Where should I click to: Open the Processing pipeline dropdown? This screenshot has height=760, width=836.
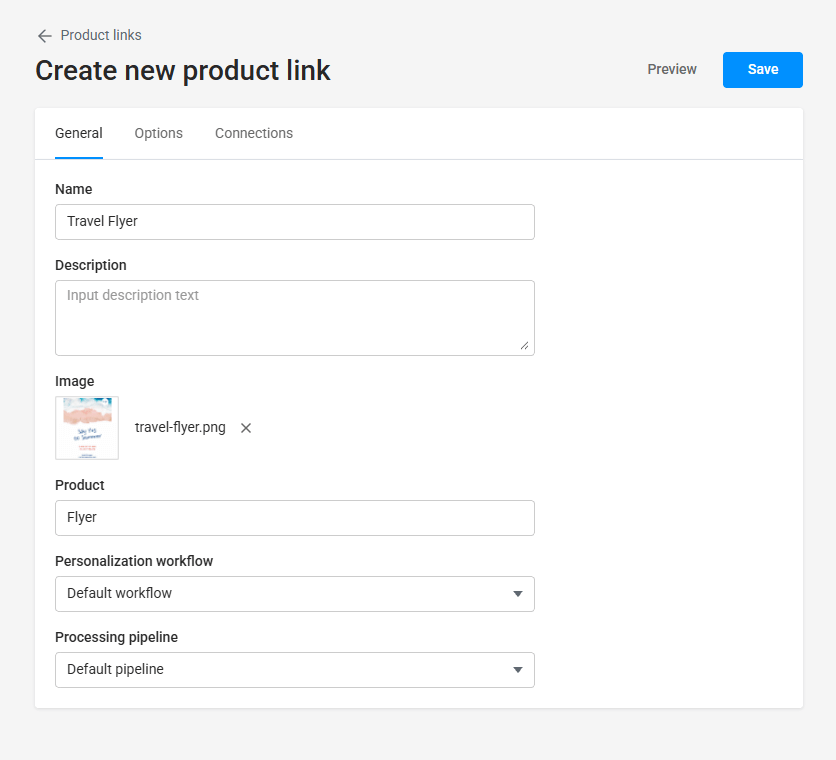click(x=295, y=670)
